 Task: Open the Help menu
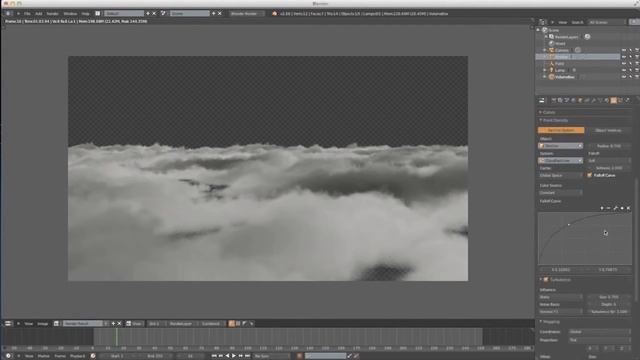tap(85, 13)
